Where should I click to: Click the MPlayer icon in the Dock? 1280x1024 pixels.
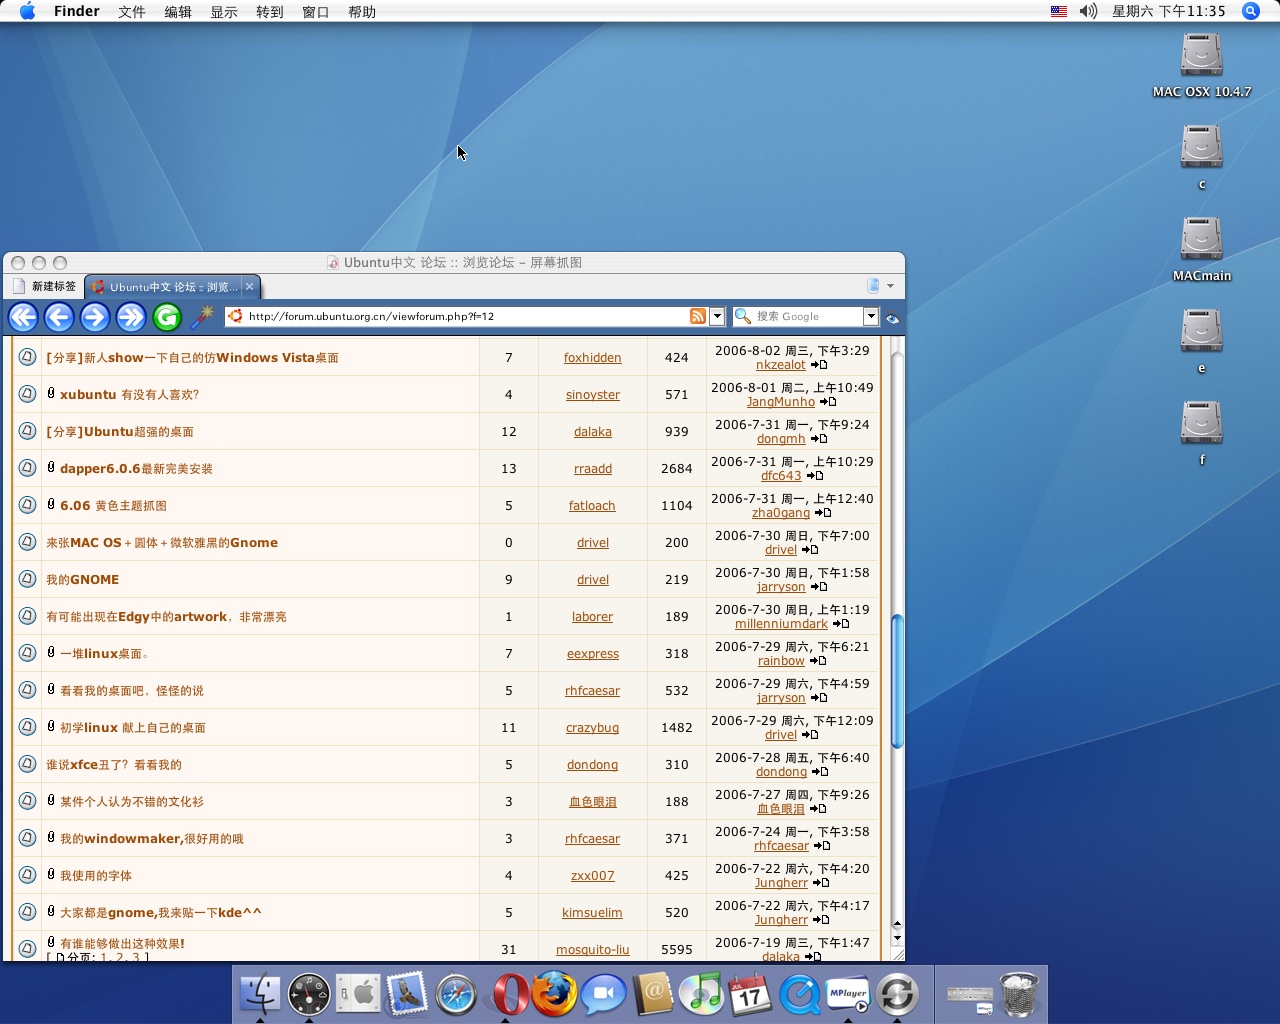point(848,994)
